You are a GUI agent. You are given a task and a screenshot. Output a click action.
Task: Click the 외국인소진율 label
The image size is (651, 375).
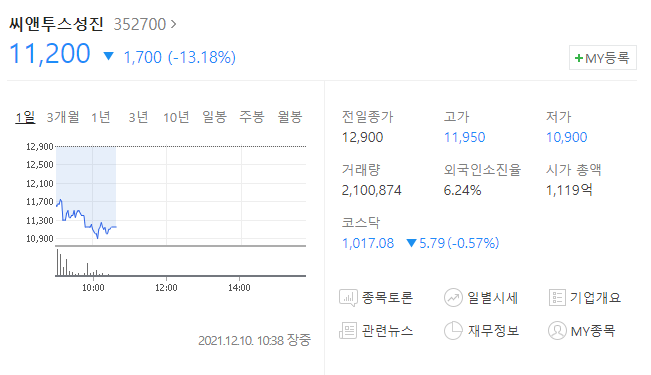482,170
